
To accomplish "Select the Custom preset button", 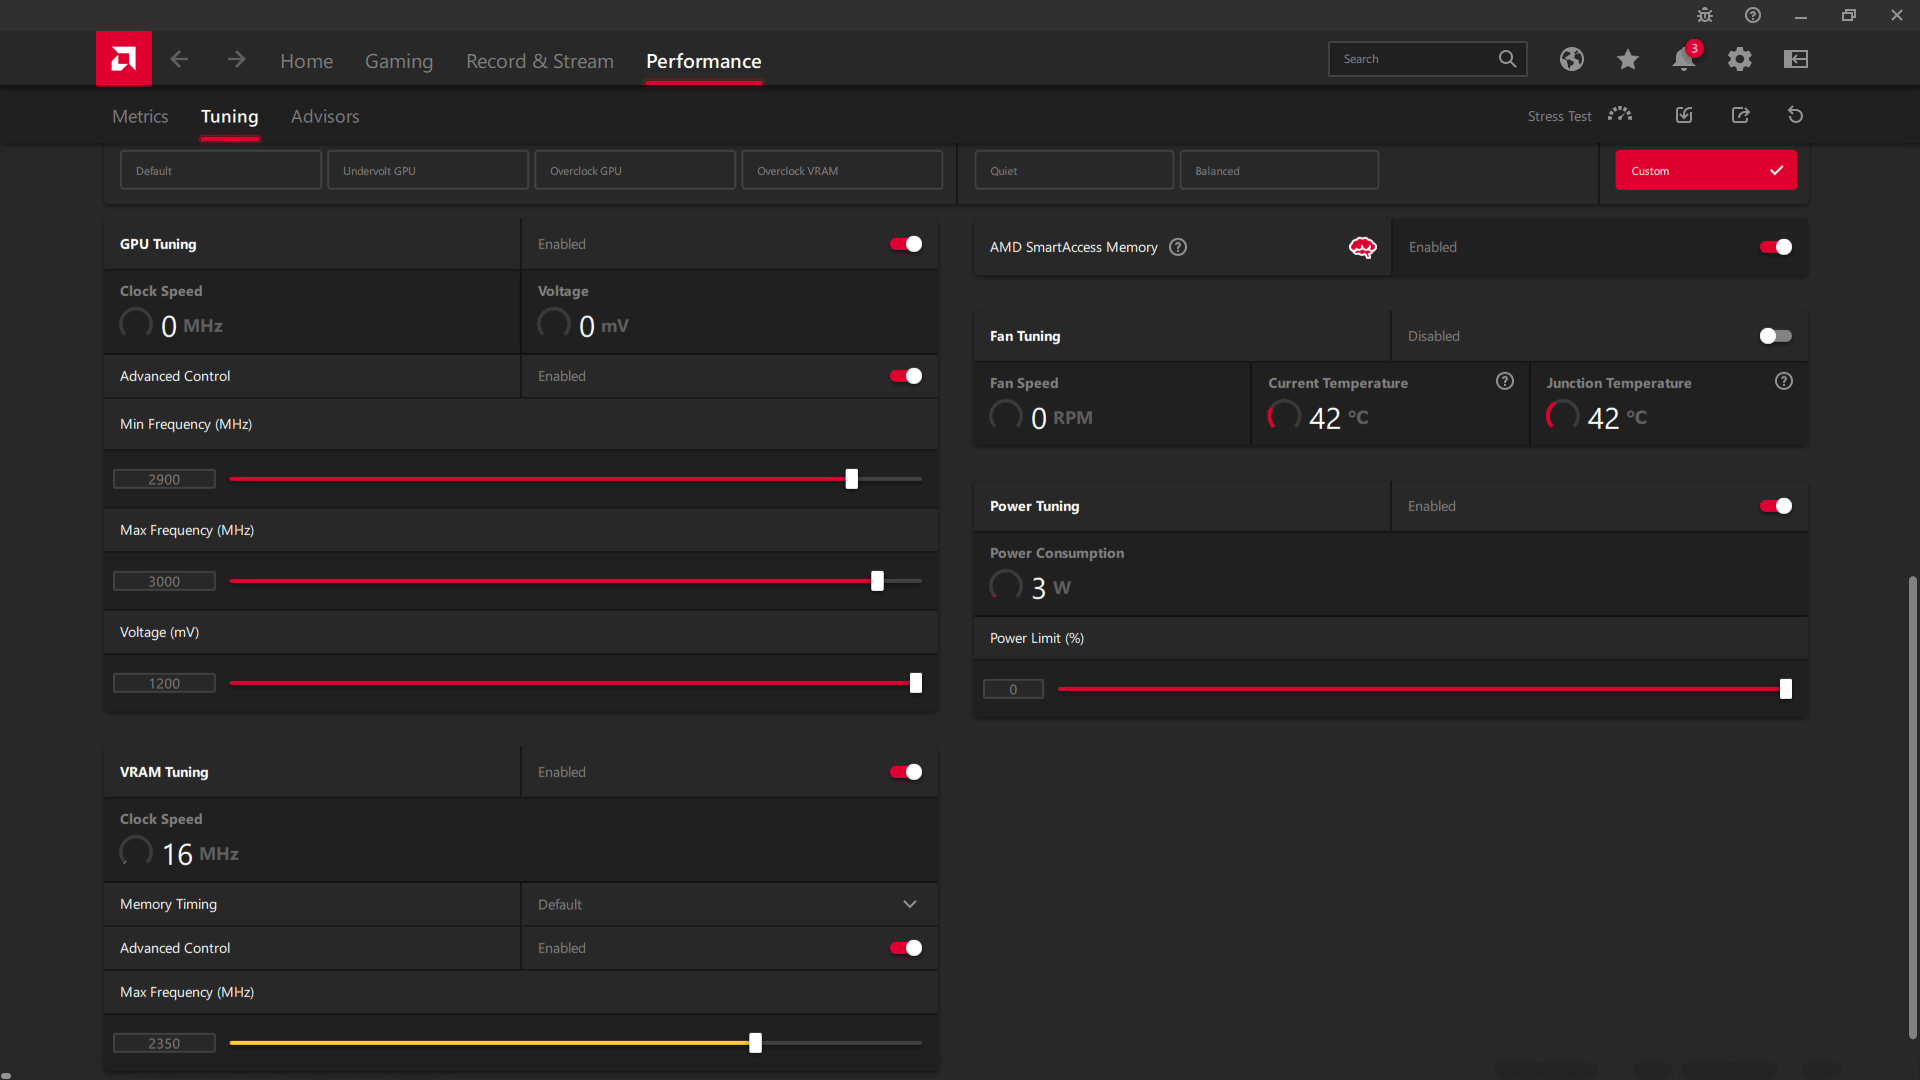I will click(x=1706, y=170).
